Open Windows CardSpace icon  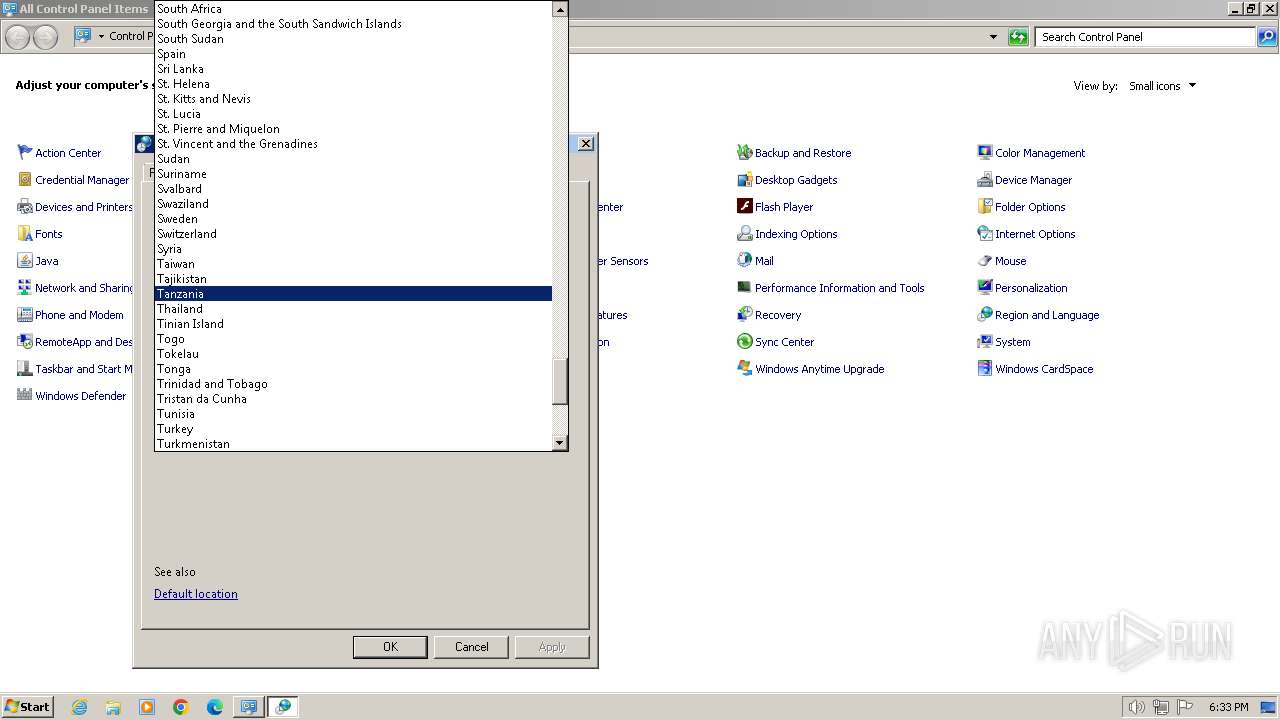[x=985, y=368]
